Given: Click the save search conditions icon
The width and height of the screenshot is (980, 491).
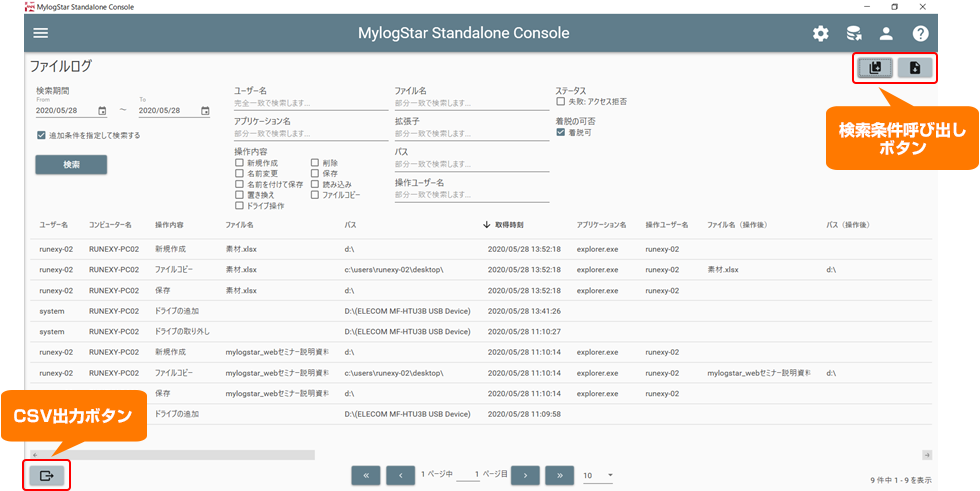Looking at the screenshot, I should [915, 68].
